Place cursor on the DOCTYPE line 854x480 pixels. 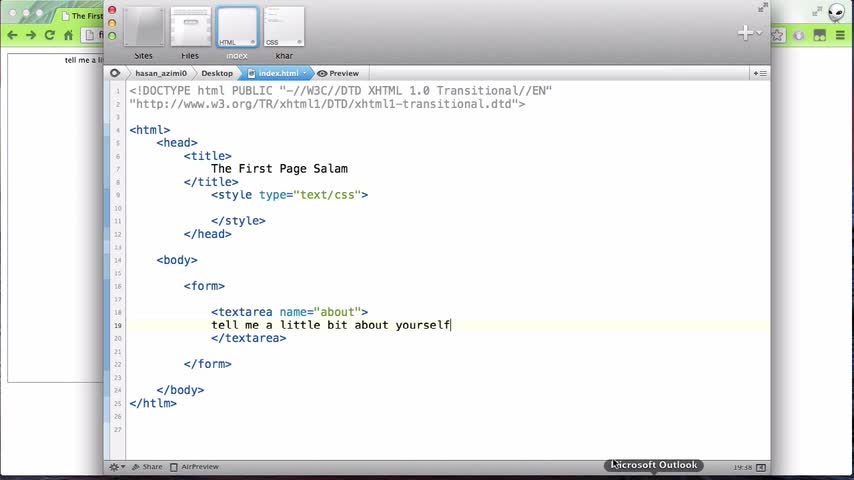click(340, 90)
